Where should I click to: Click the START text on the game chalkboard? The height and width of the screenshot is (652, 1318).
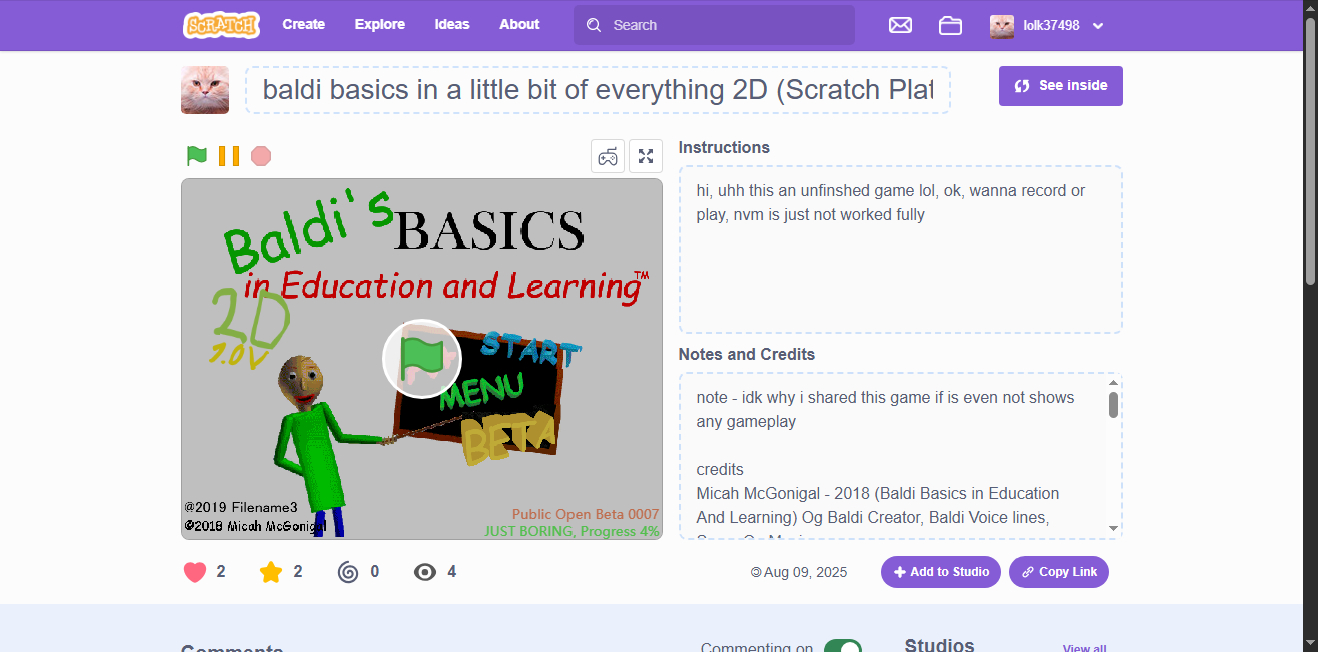(530, 349)
